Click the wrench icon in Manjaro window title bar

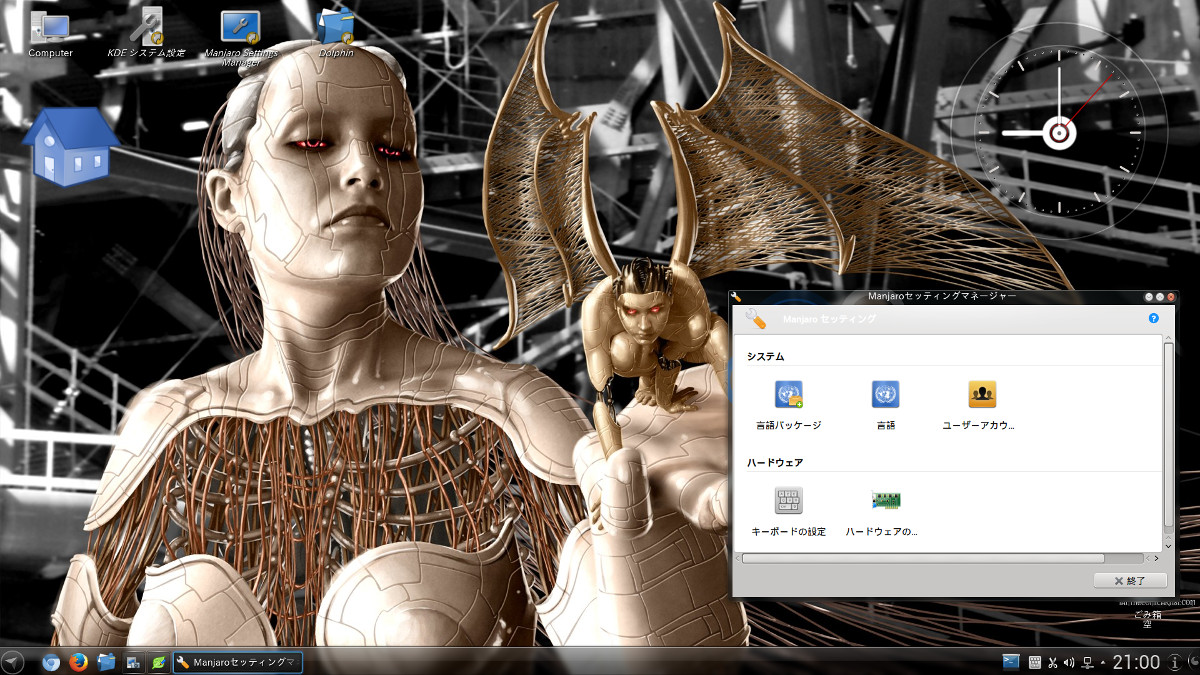737,297
